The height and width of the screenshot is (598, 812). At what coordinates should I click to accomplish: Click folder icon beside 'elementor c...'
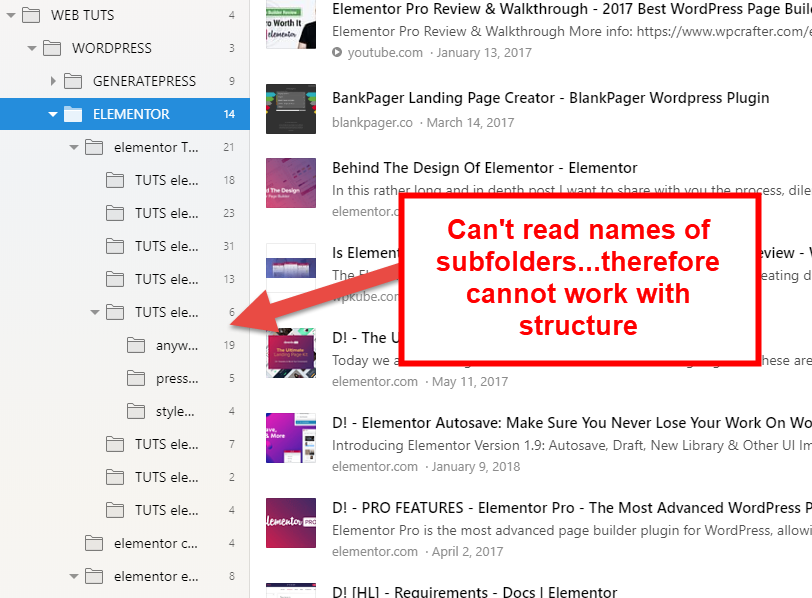pos(94,544)
